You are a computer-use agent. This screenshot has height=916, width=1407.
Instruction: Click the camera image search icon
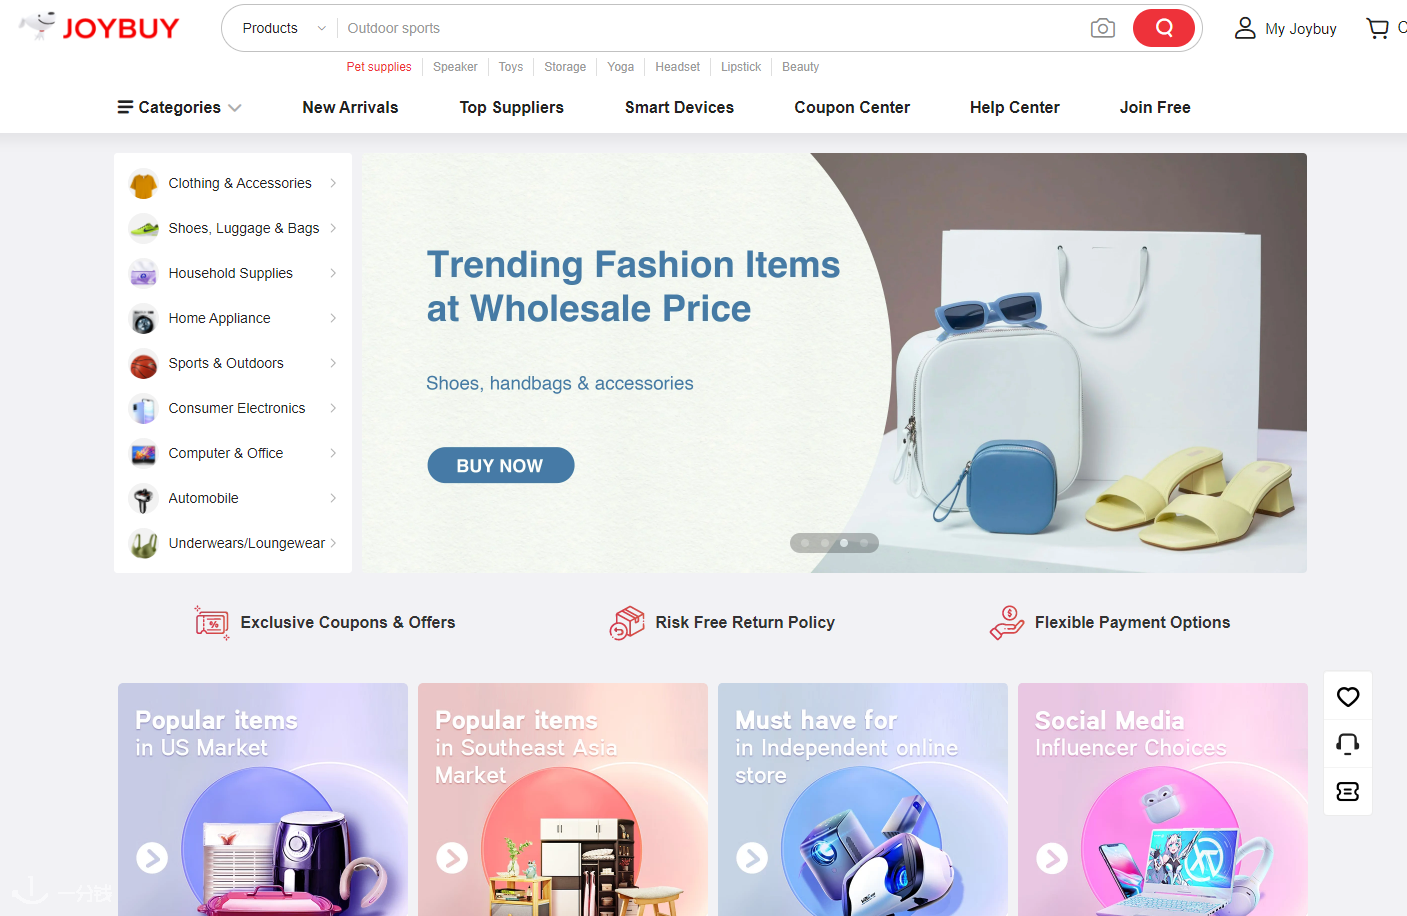click(x=1102, y=28)
